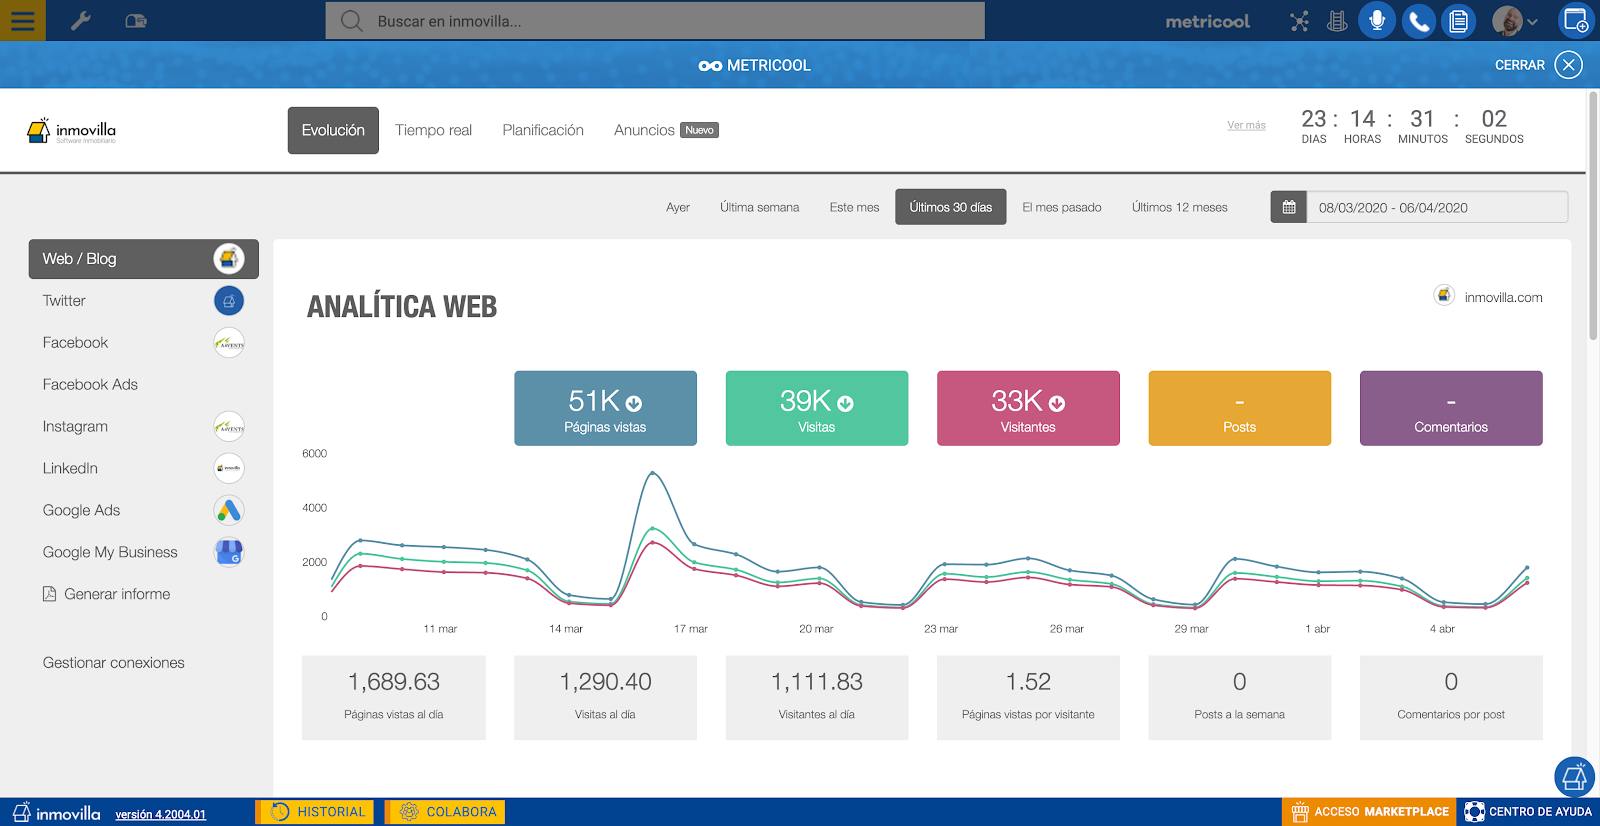Screen dimensions: 1600x826
Task: Open the Planificación tab
Action: pyautogui.click(x=543, y=130)
